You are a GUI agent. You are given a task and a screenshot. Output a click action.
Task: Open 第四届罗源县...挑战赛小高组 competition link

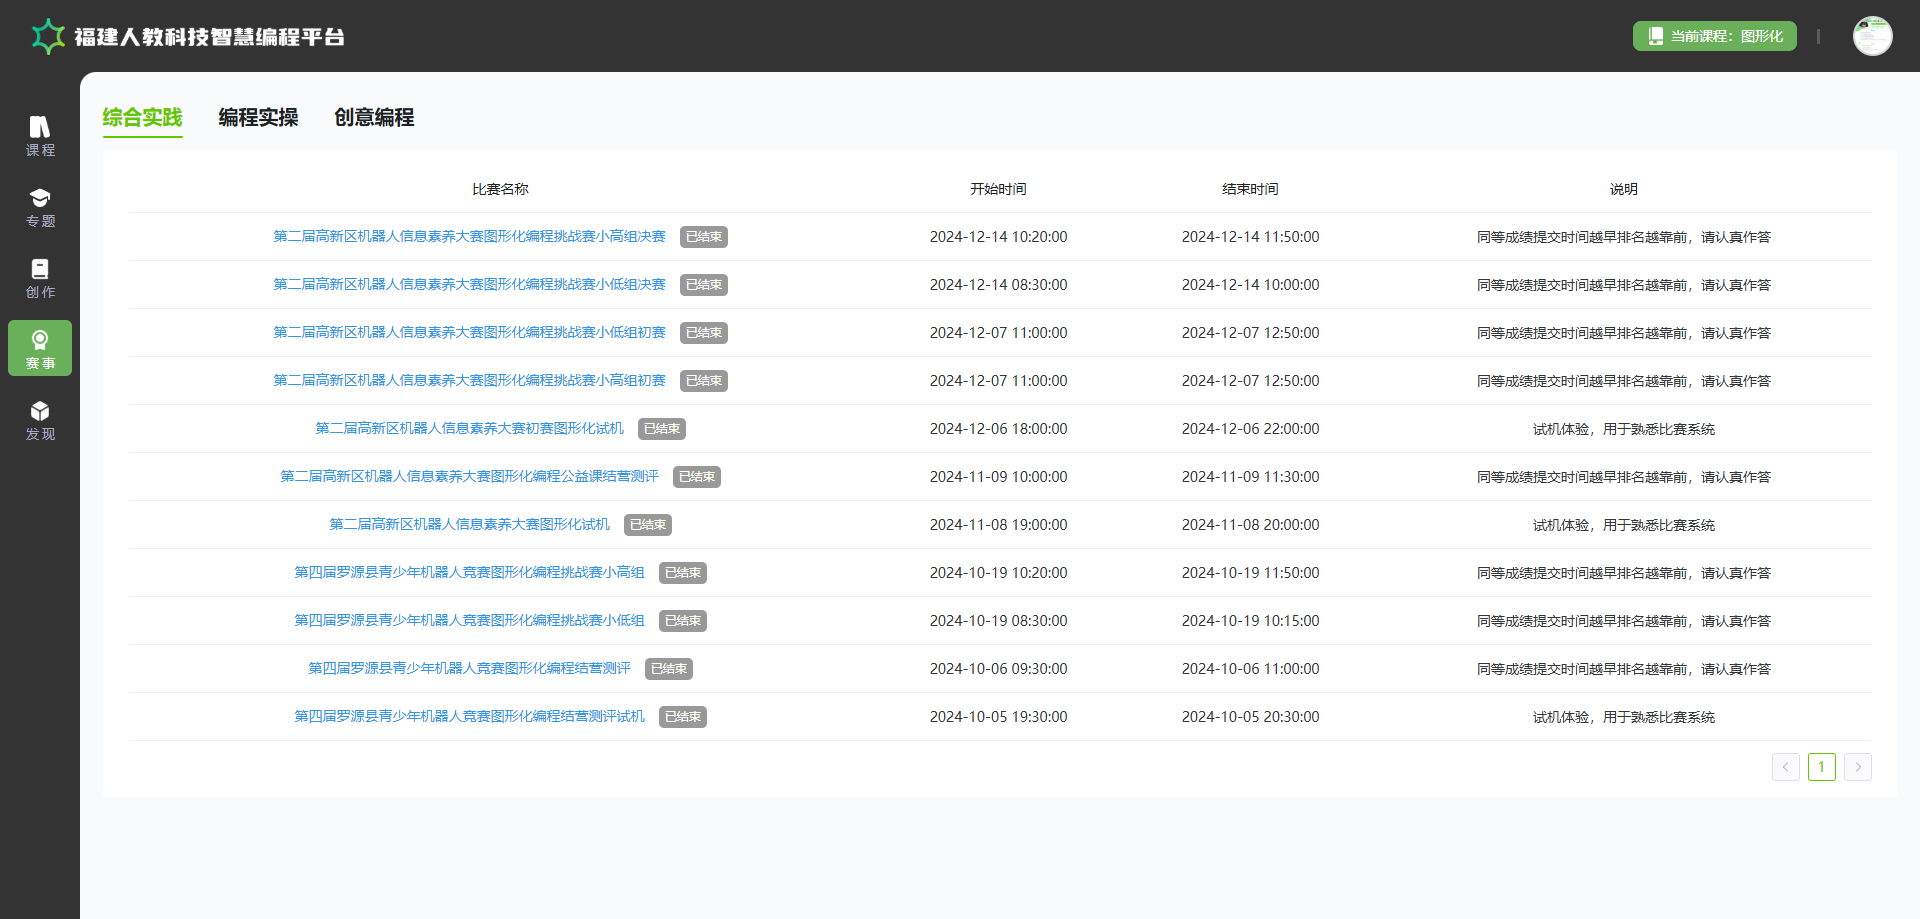[x=469, y=573]
